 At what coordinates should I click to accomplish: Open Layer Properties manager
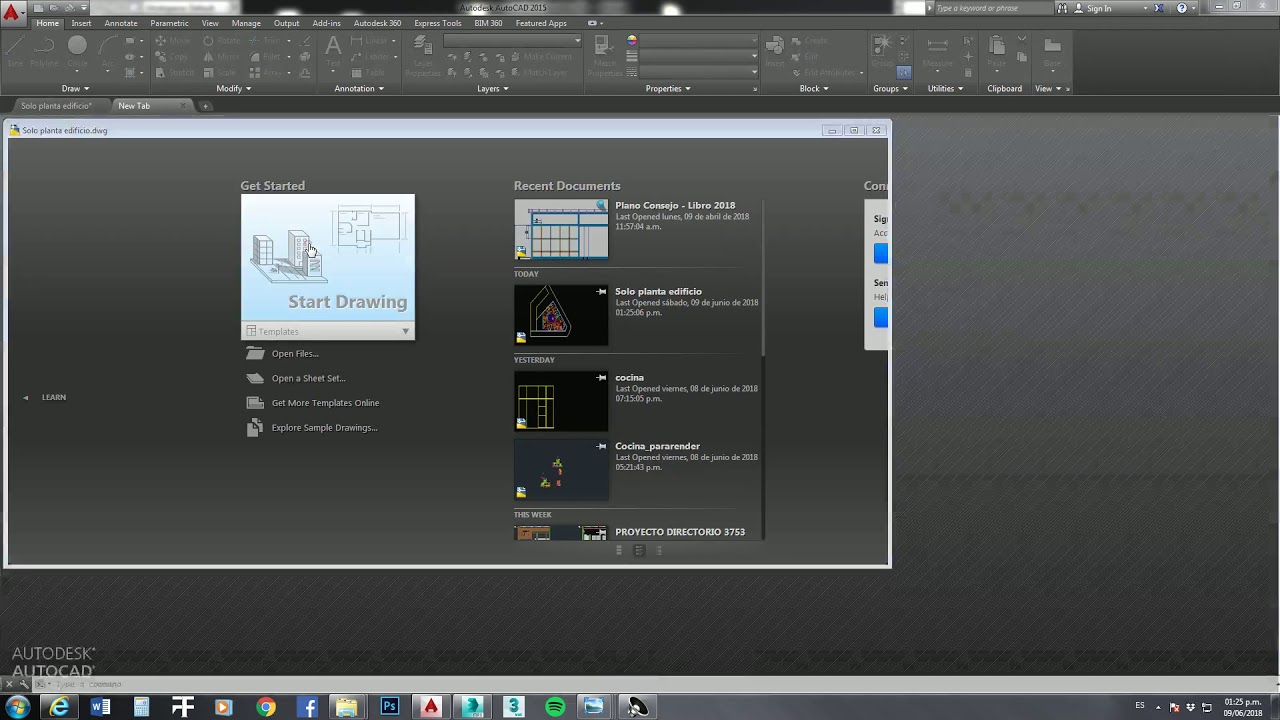tap(423, 56)
